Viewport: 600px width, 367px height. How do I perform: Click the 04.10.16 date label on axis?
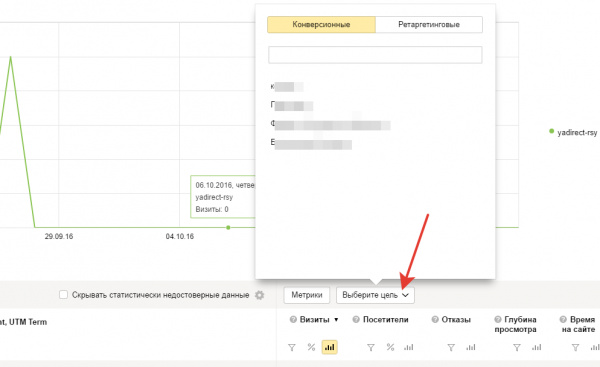[179, 237]
